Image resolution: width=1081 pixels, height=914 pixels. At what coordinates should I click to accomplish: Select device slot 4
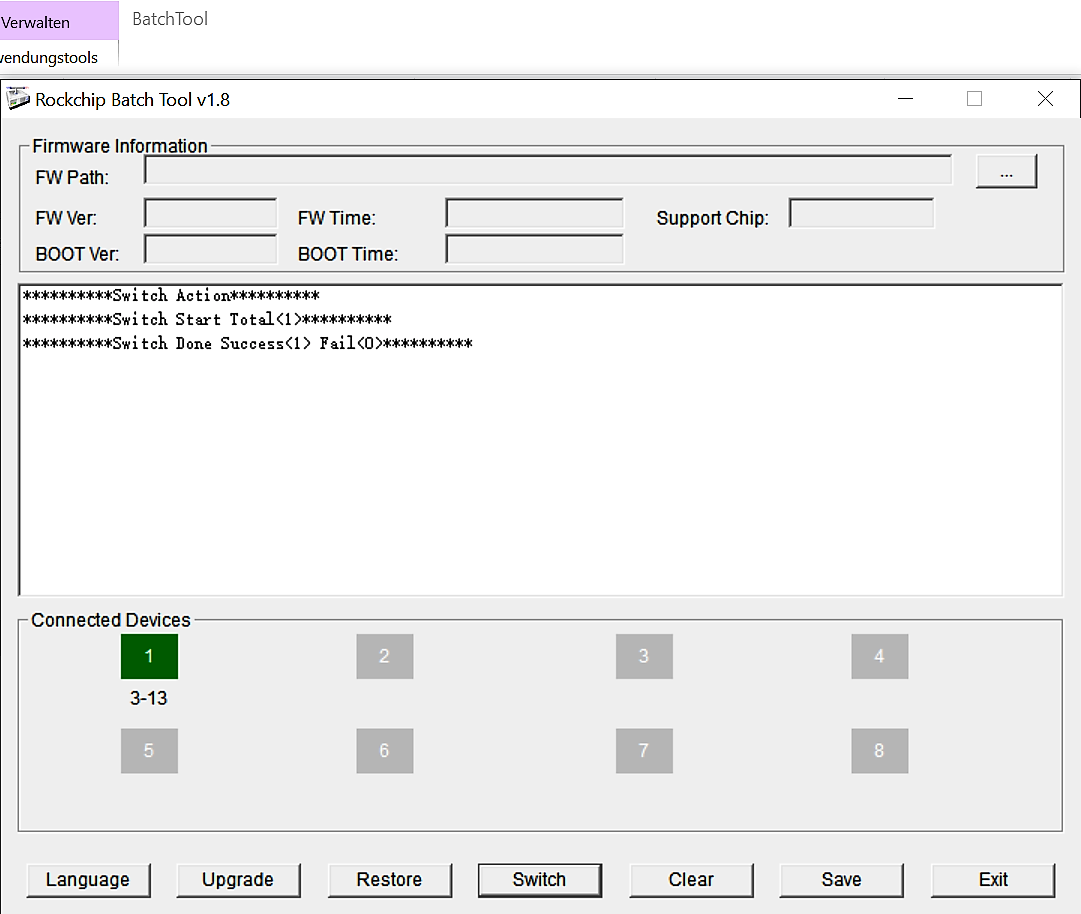coord(880,656)
